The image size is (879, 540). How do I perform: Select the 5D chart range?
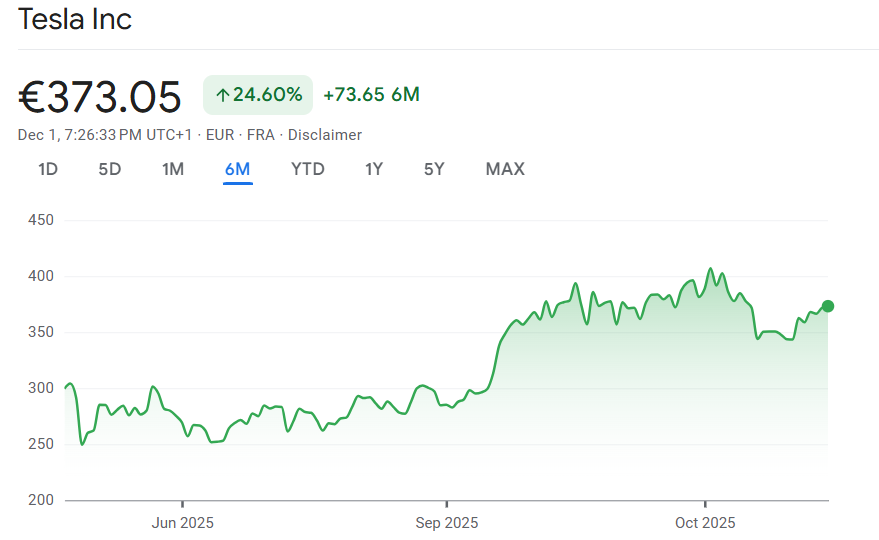[110, 169]
